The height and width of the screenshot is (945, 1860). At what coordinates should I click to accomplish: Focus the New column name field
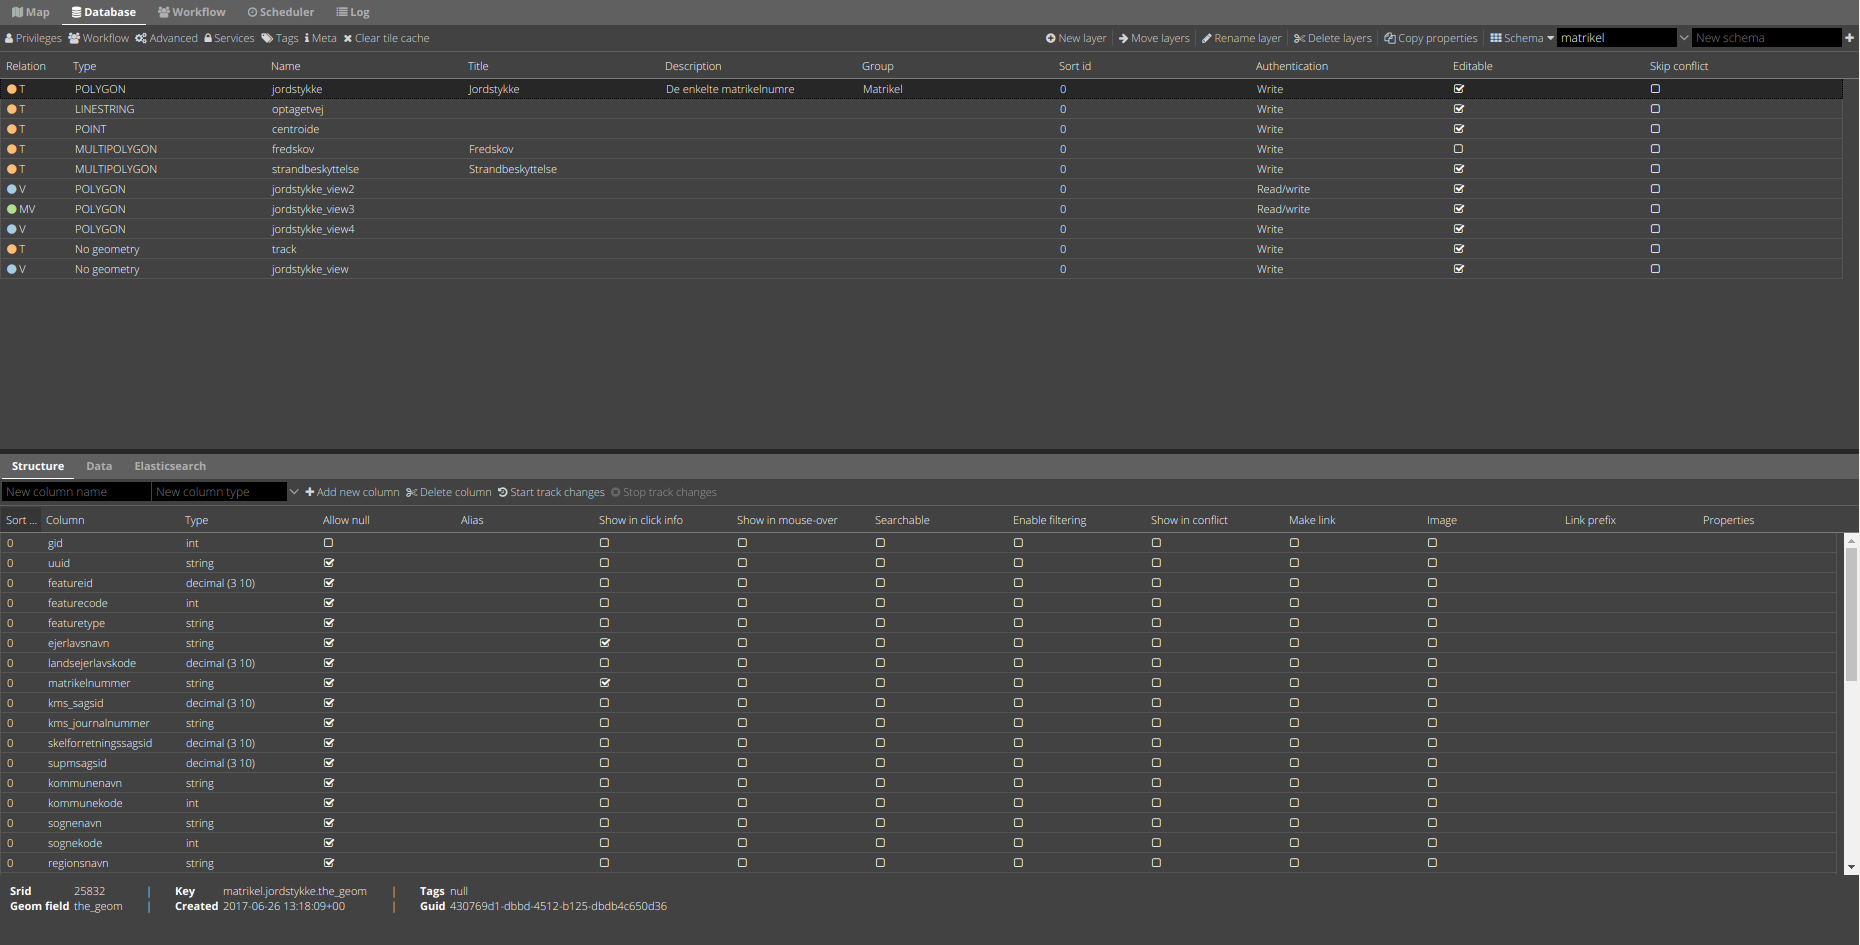[x=76, y=492]
